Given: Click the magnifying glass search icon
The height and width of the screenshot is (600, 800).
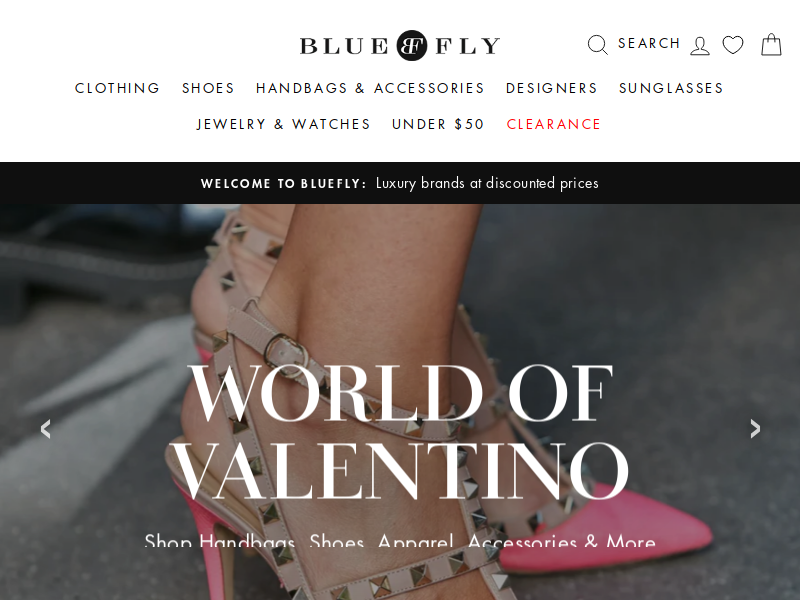Looking at the screenshot, I should pyautogui.click(x=597, y=45).
